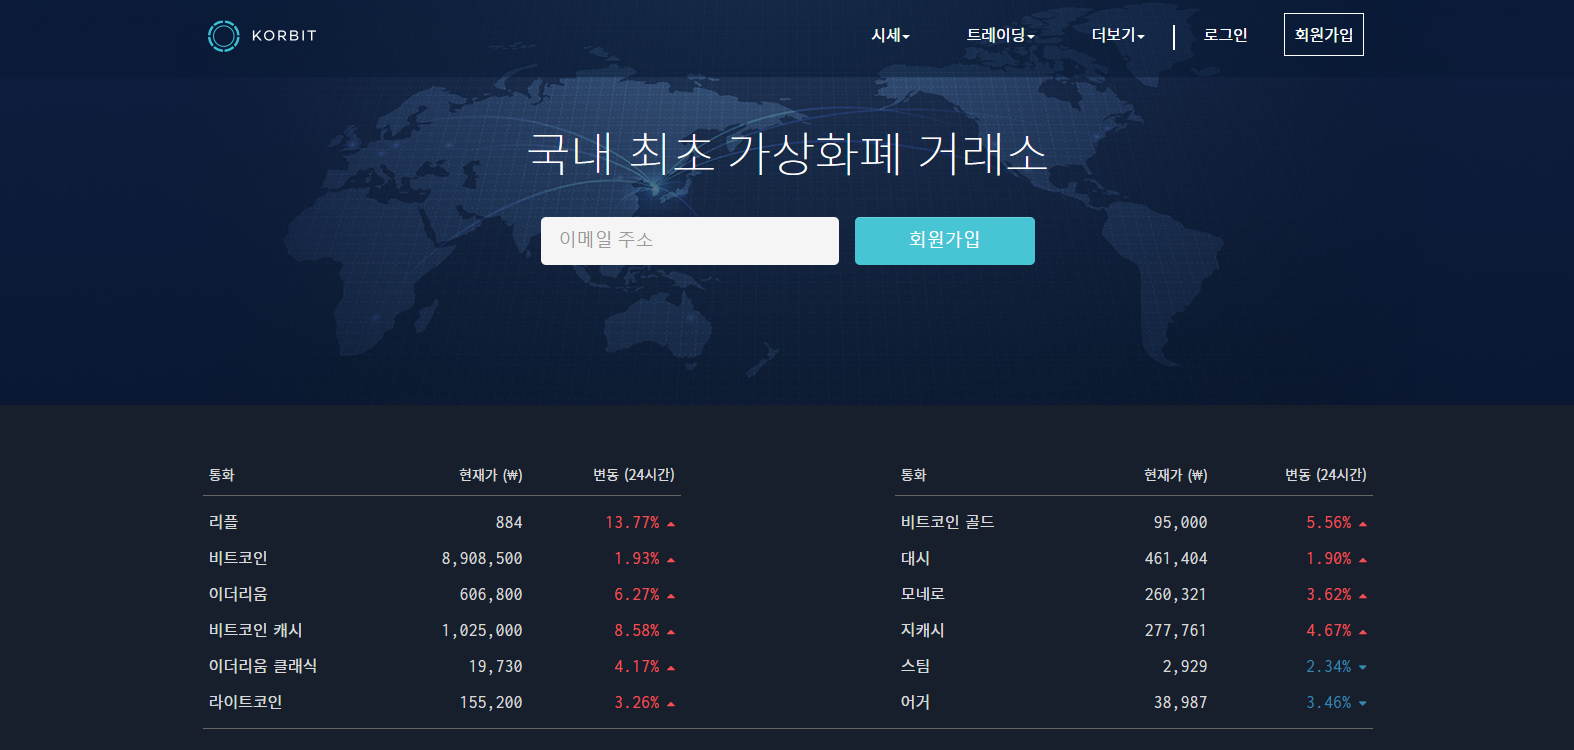Select the 모네로 currency row
The width and height of the screenshot is (1574, 750).
(1134, 594)
